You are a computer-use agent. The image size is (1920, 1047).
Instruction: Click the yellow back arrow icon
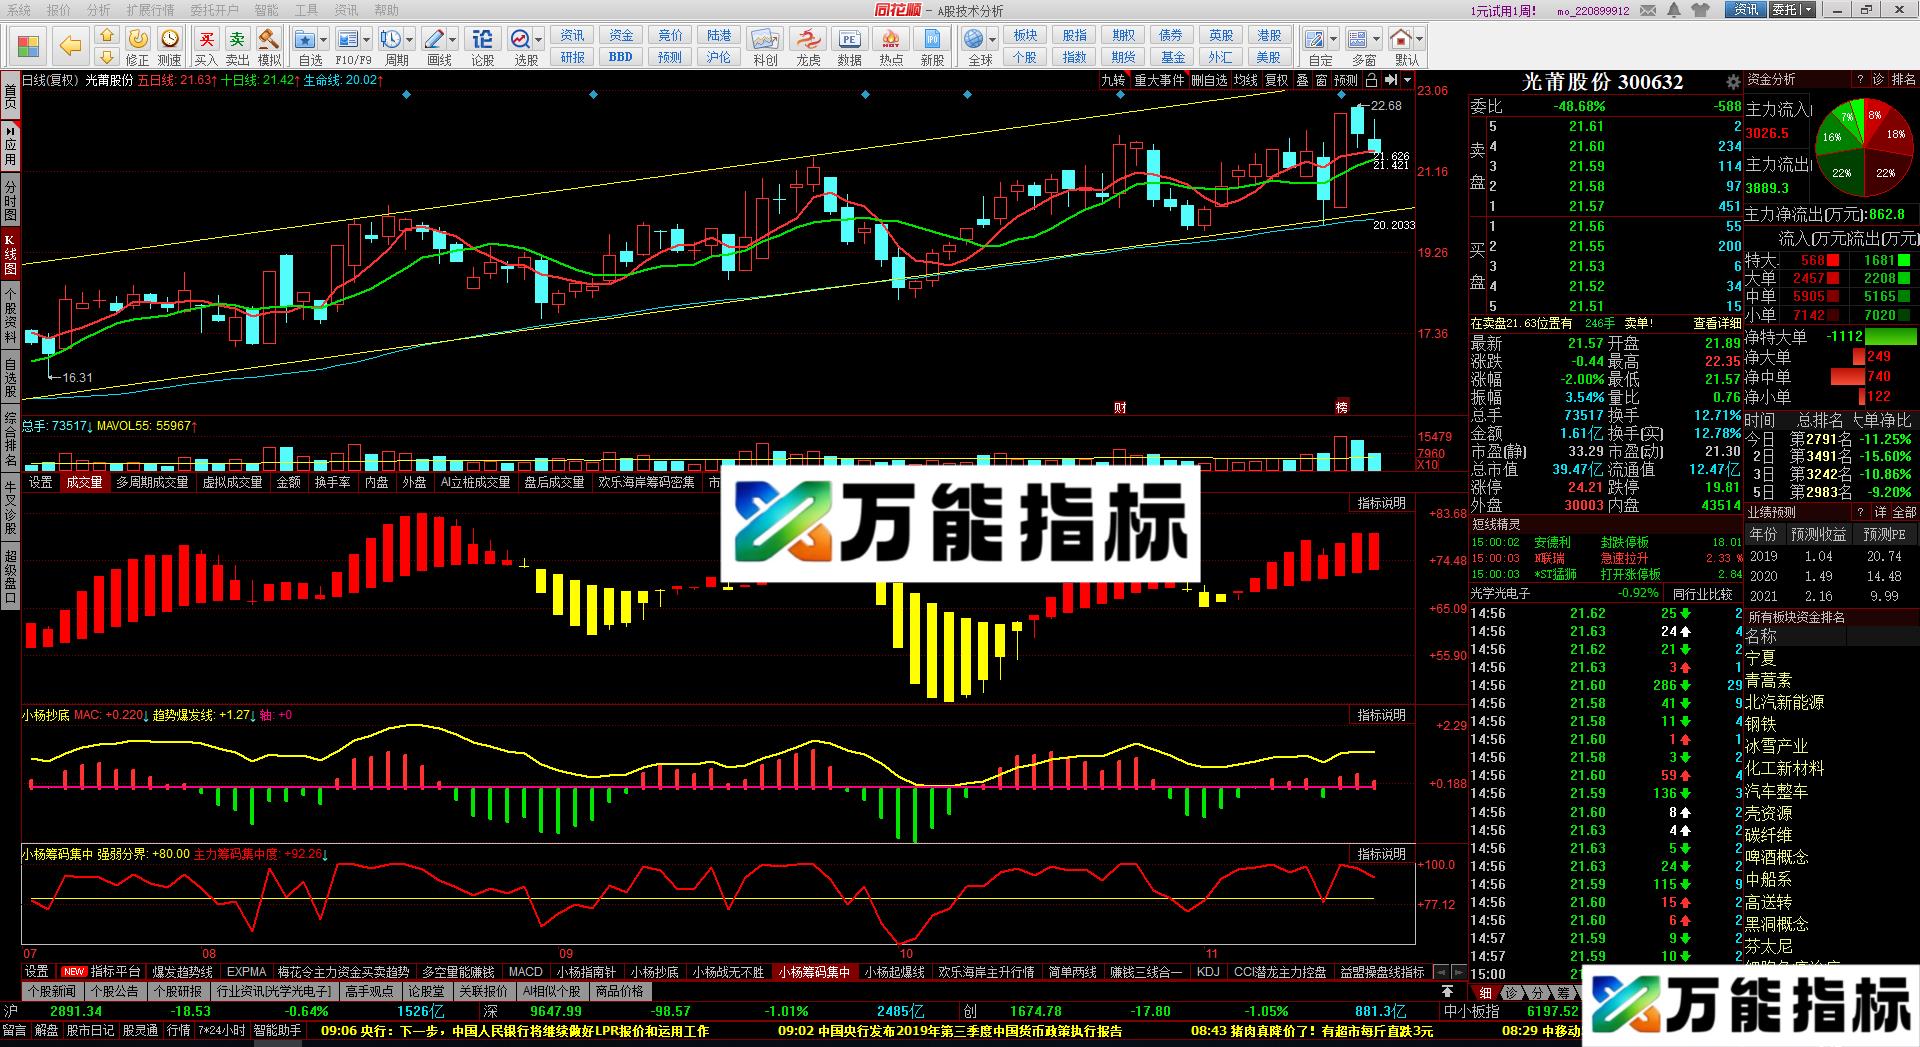coord(70,45)
